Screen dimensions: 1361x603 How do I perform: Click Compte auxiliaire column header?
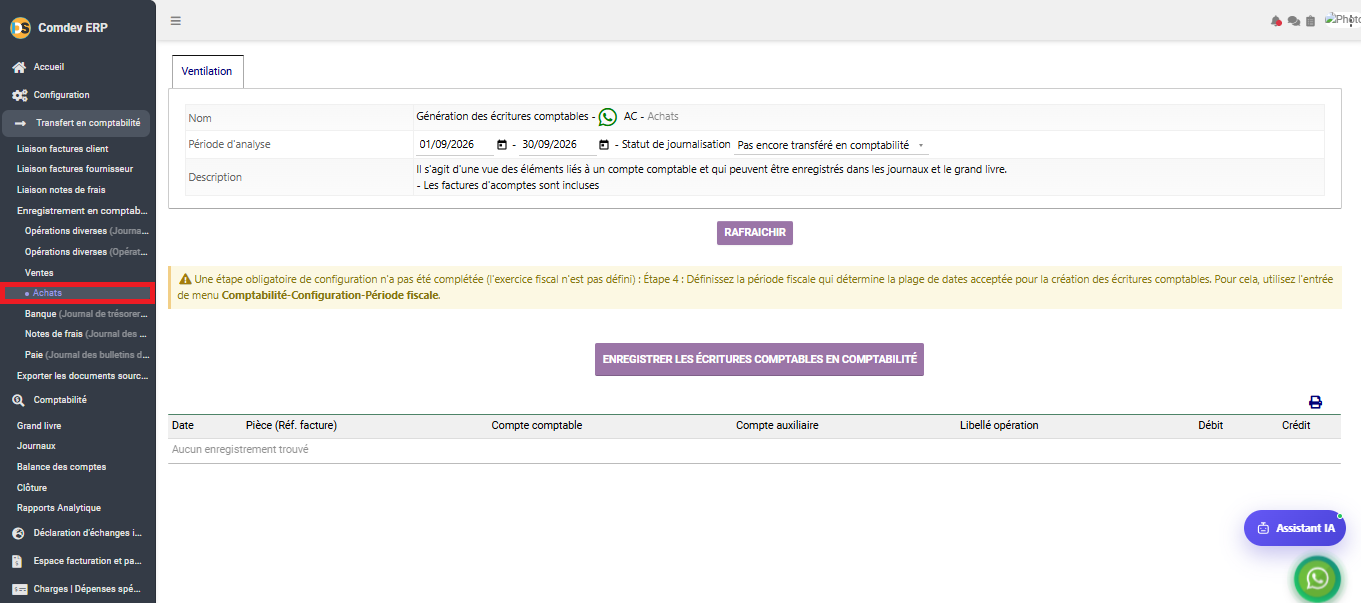click(x=777, y=425)
